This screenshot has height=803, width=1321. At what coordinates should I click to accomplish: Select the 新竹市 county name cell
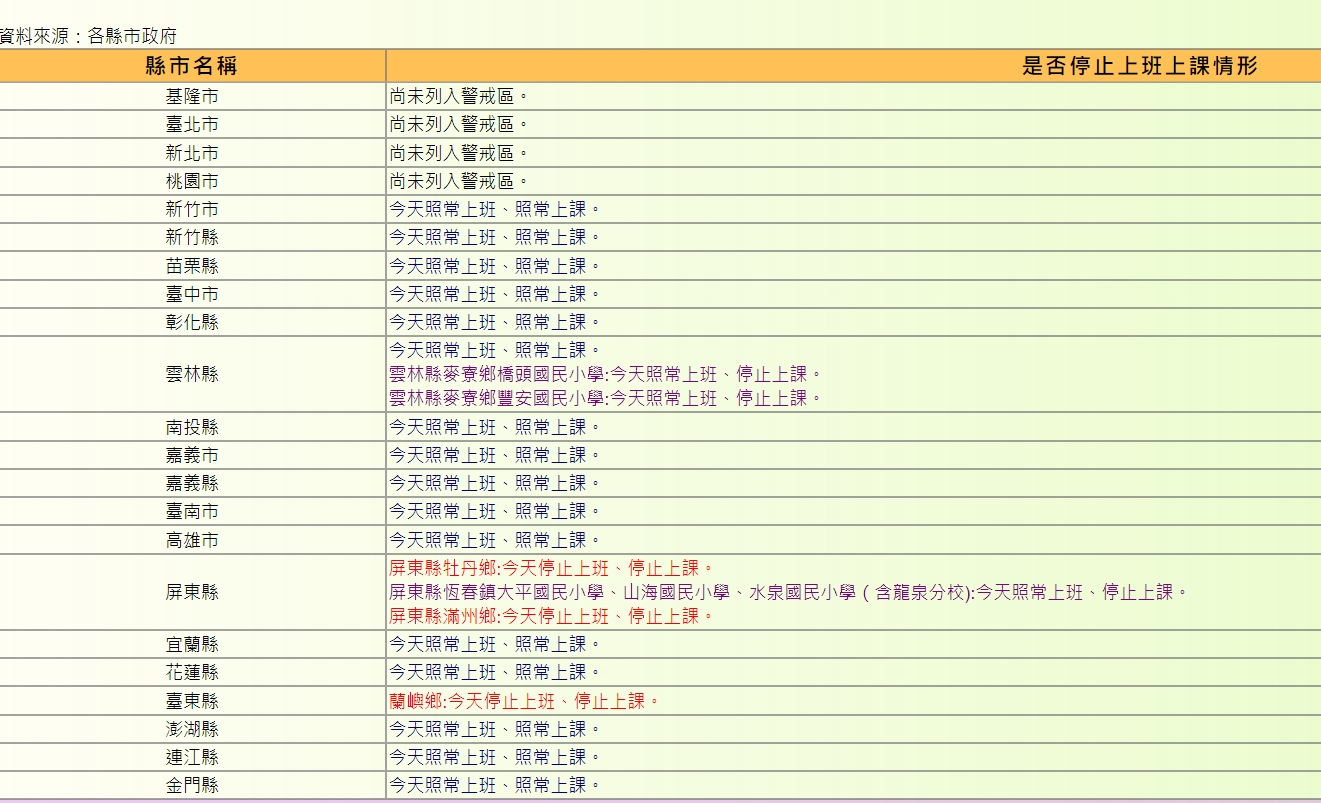pyautogui.click(x=192, y=209)
